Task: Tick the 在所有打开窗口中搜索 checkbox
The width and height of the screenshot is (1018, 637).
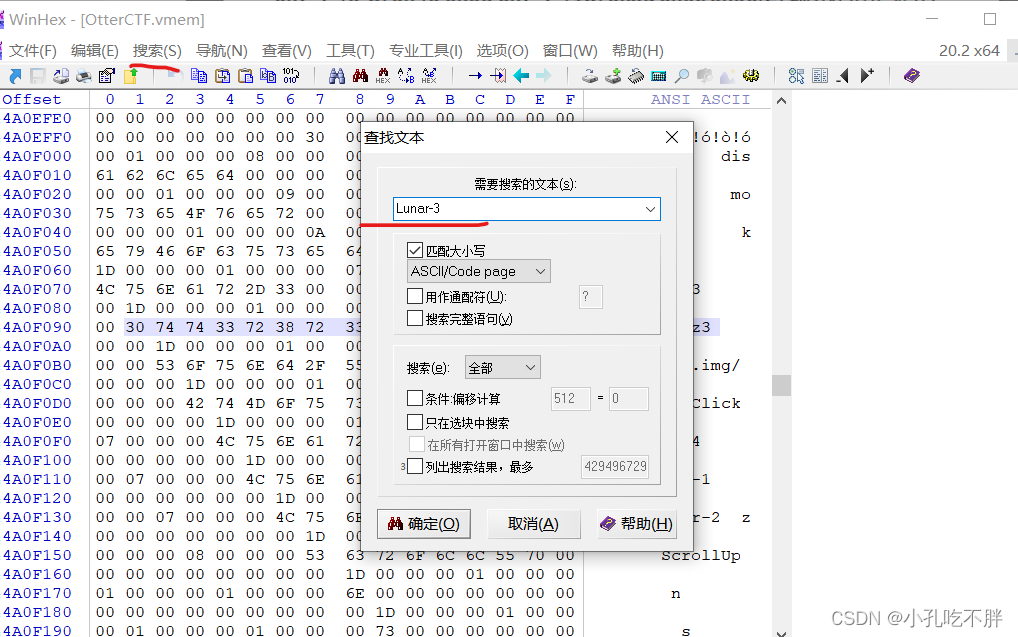Action: [416, 444]
